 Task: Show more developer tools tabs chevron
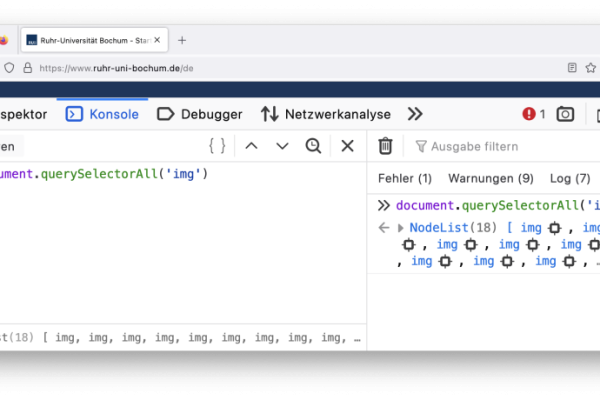415,114
